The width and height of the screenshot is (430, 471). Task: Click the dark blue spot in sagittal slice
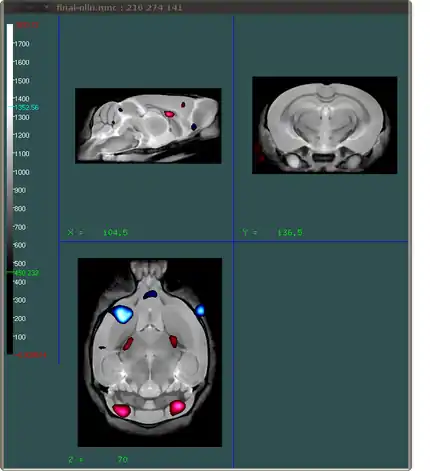point(194,126)
